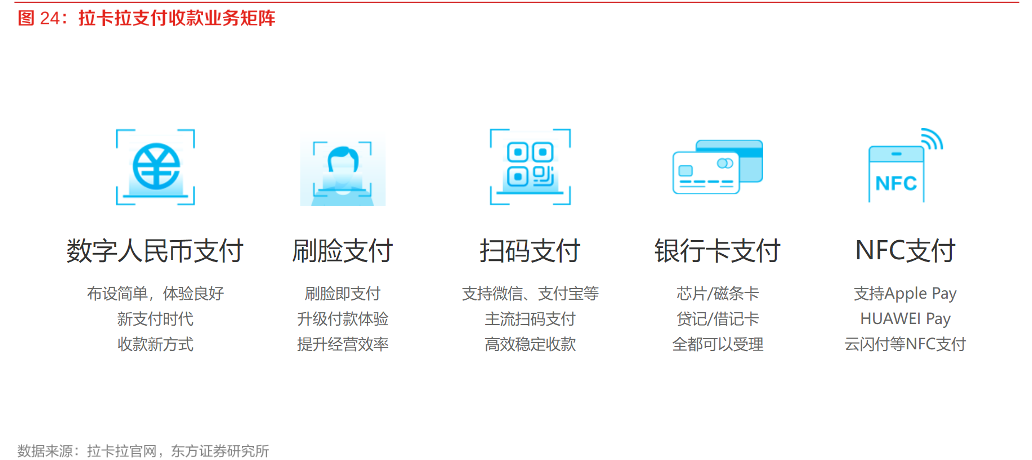Click the text HUAWEI Pay

[x=905, y=319]
